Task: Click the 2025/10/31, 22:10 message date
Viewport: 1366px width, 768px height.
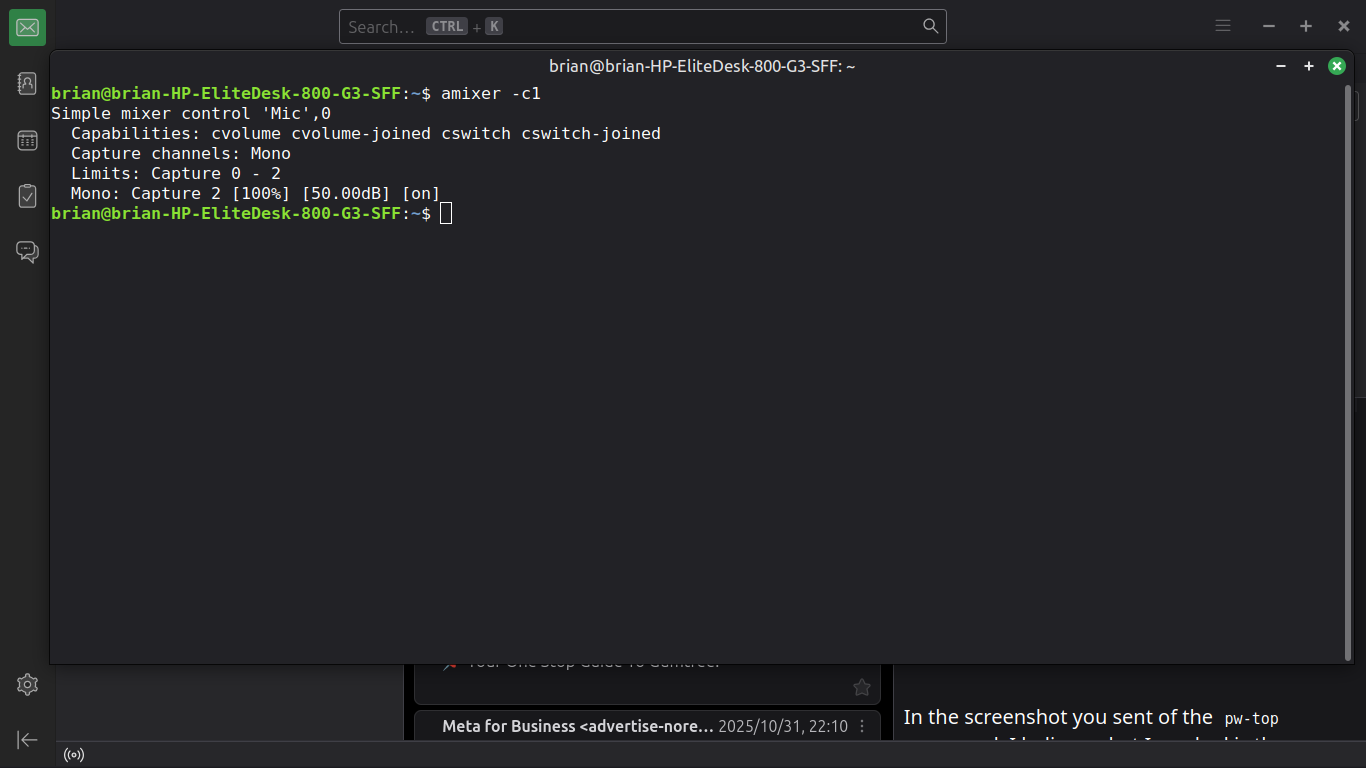Action: [783, 727]
